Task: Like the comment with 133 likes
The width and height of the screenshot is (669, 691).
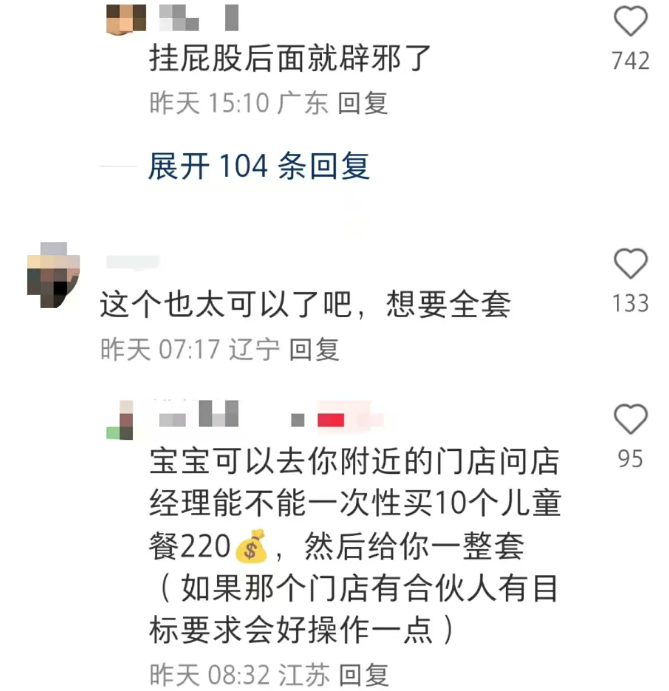Action: tap(631, 263)
